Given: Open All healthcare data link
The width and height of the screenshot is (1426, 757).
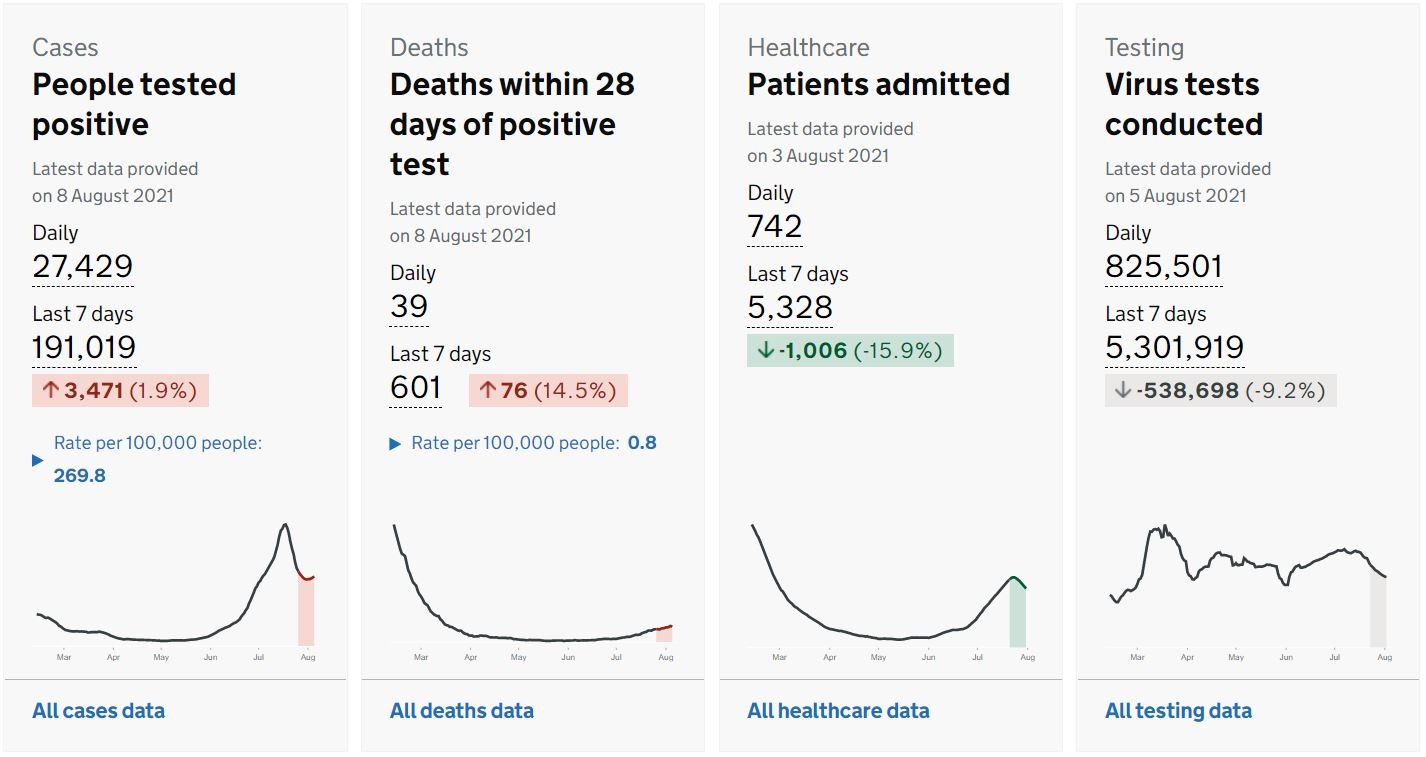Looking at the screenshot, I should pos(838,711).
